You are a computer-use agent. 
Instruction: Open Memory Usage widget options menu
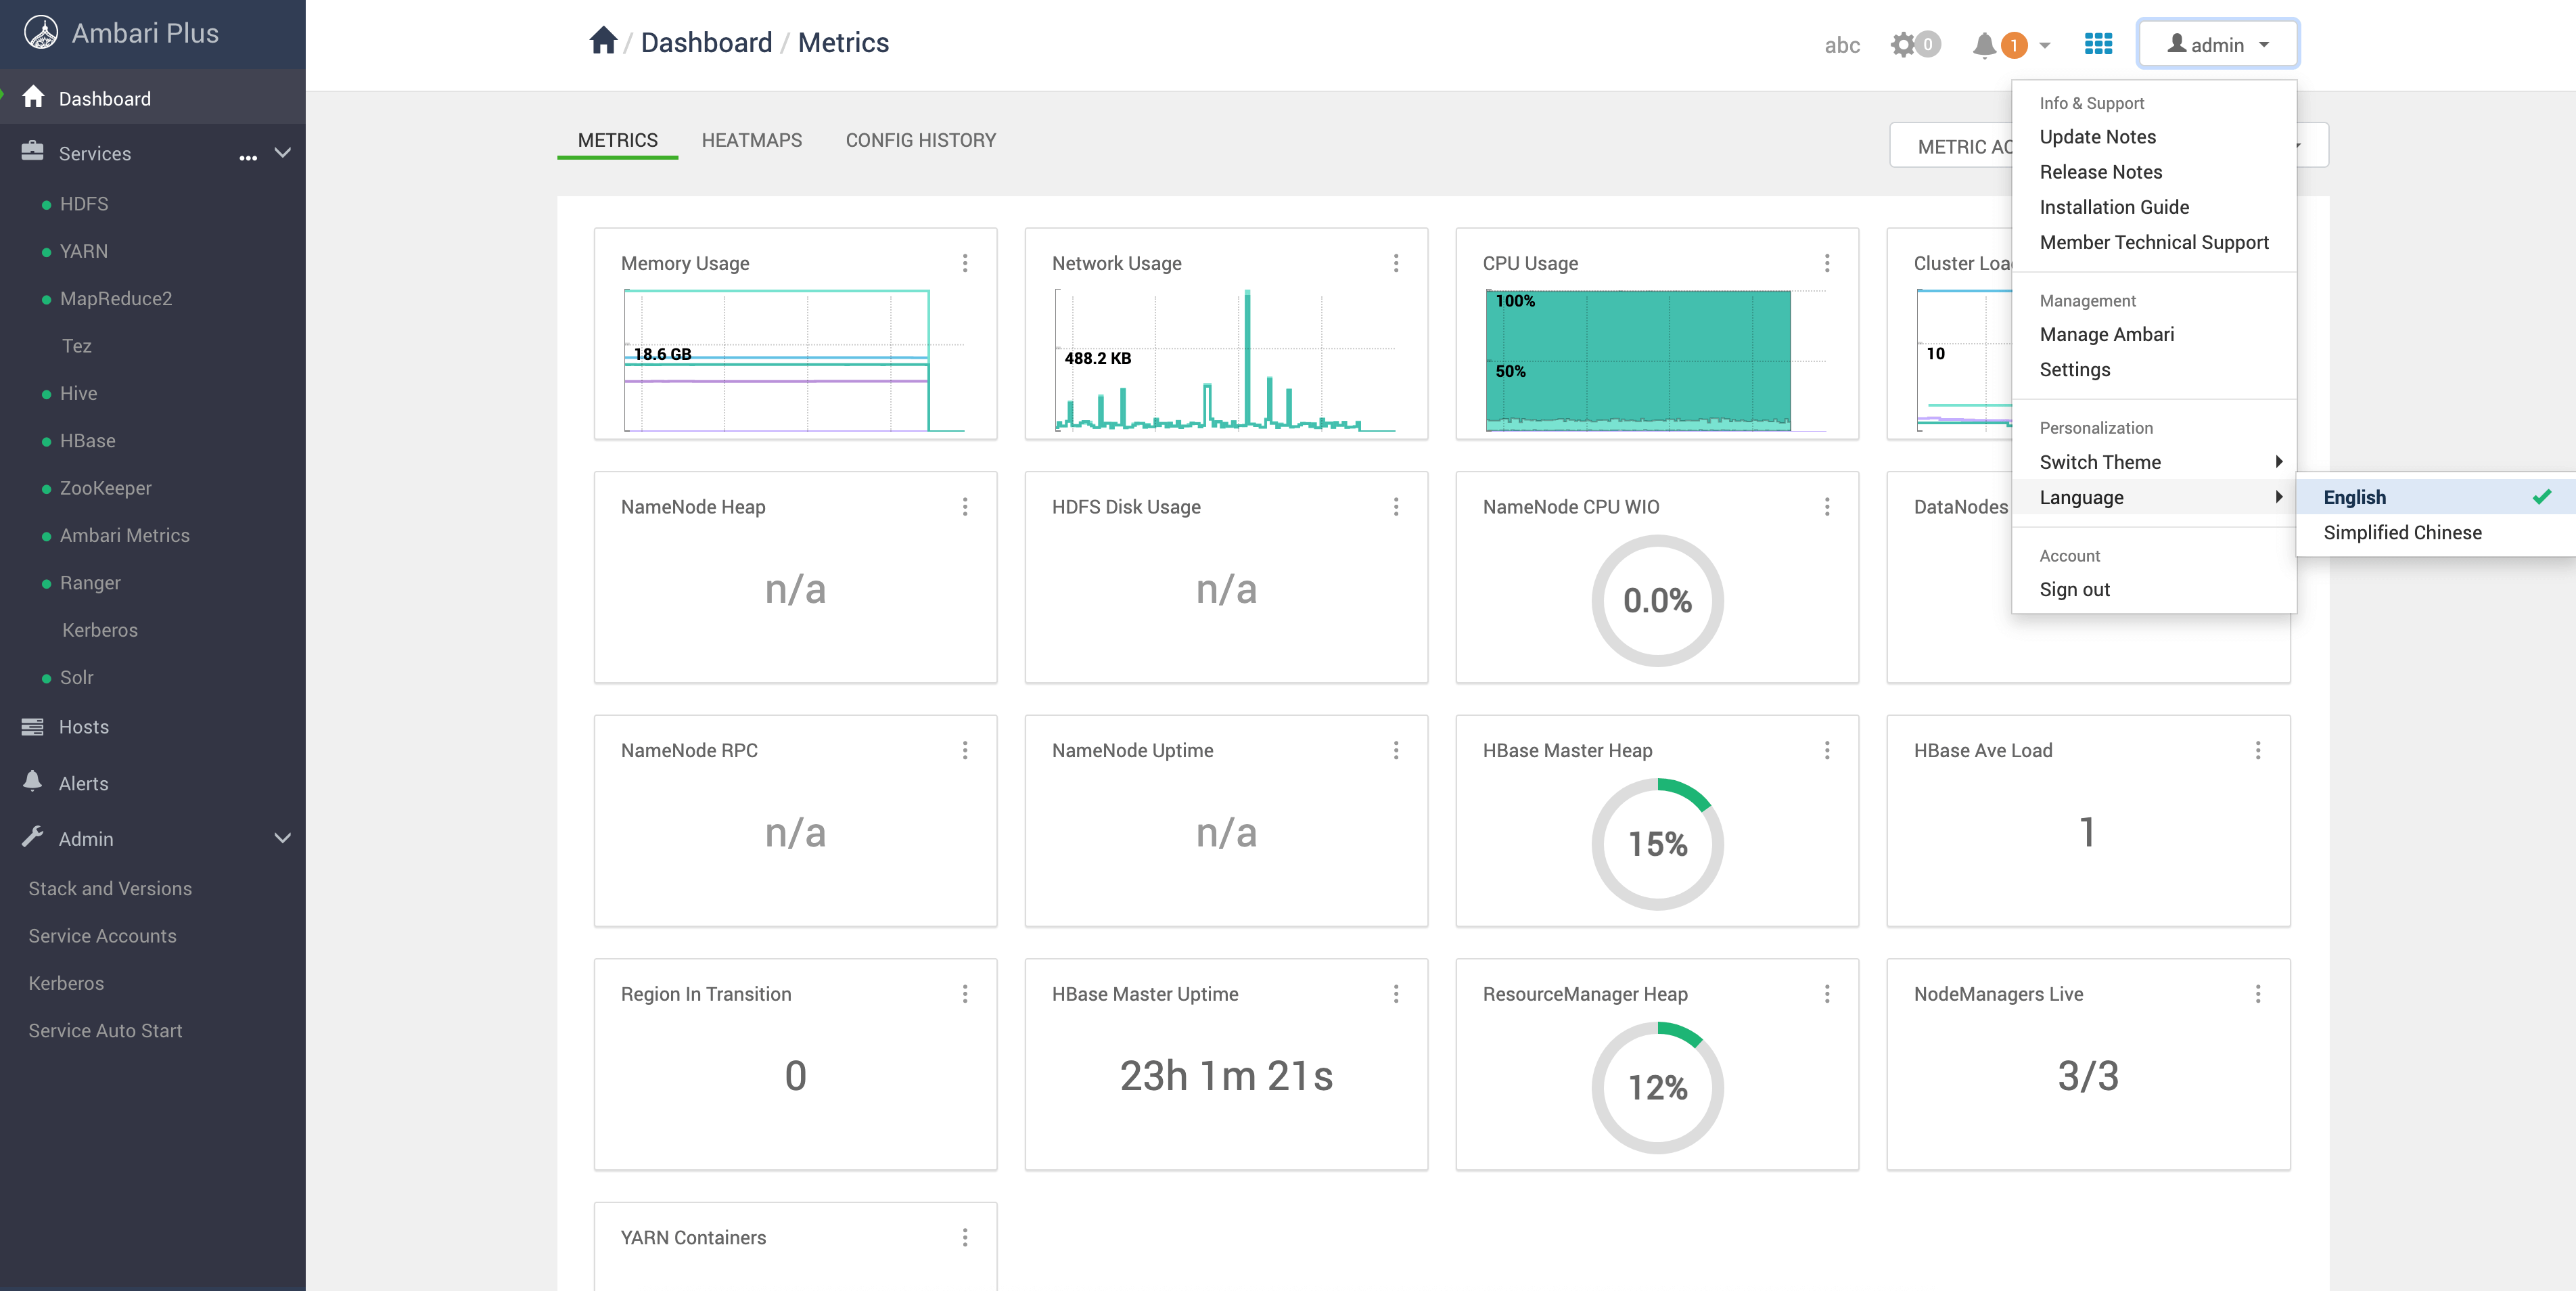pos(965,263)
